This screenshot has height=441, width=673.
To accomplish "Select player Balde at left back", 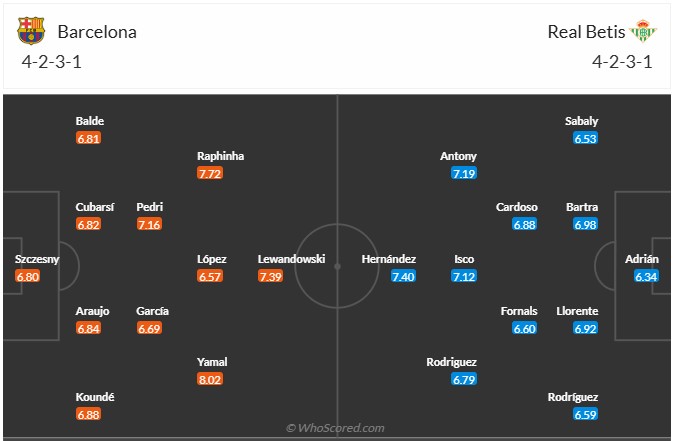I will pos(90,121).
